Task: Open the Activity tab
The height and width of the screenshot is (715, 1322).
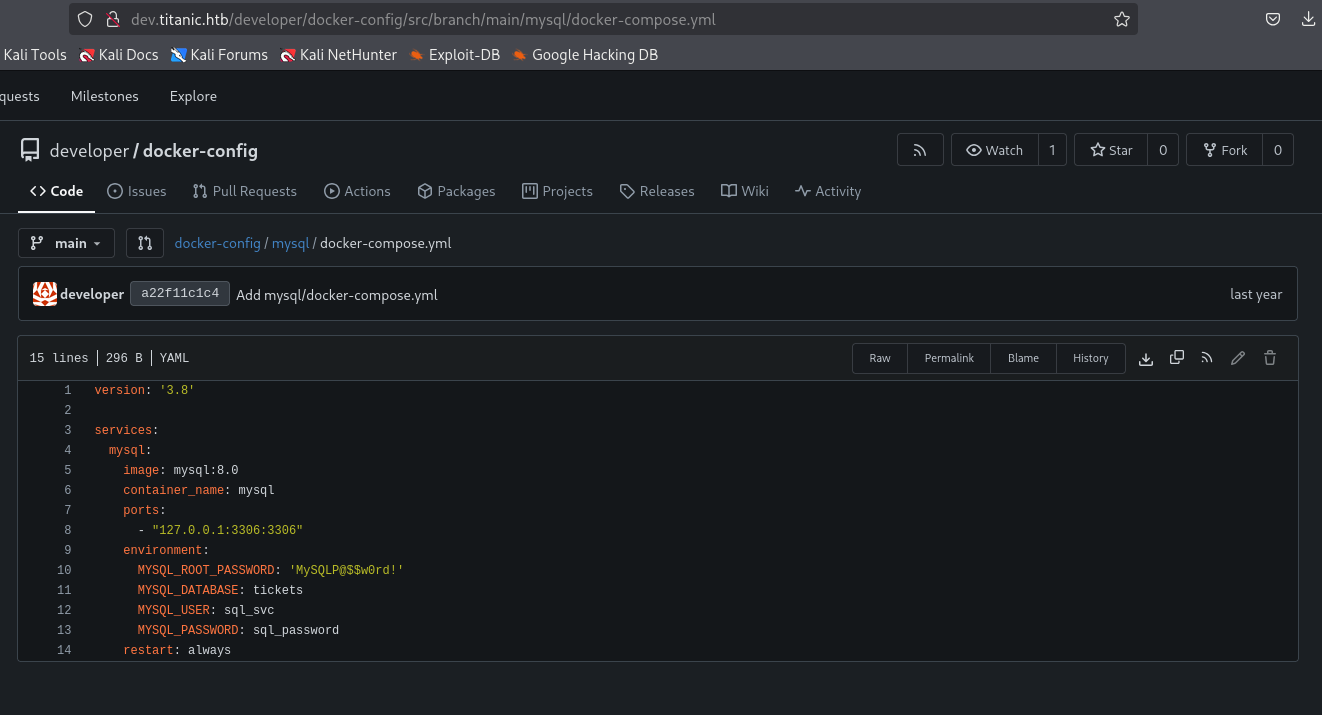Action: (x=828, y=191)
